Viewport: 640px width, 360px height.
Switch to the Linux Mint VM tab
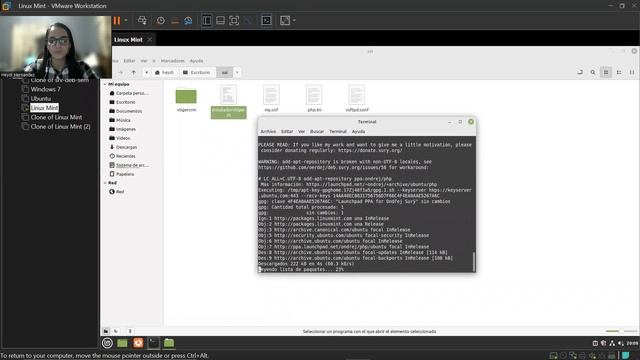point(128,40)
